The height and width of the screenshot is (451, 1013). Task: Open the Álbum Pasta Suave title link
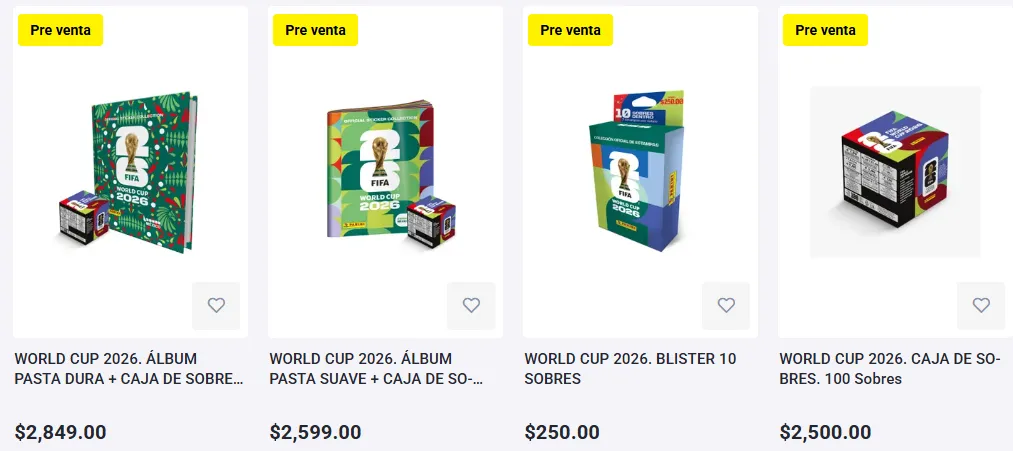[x=376, y=369]
